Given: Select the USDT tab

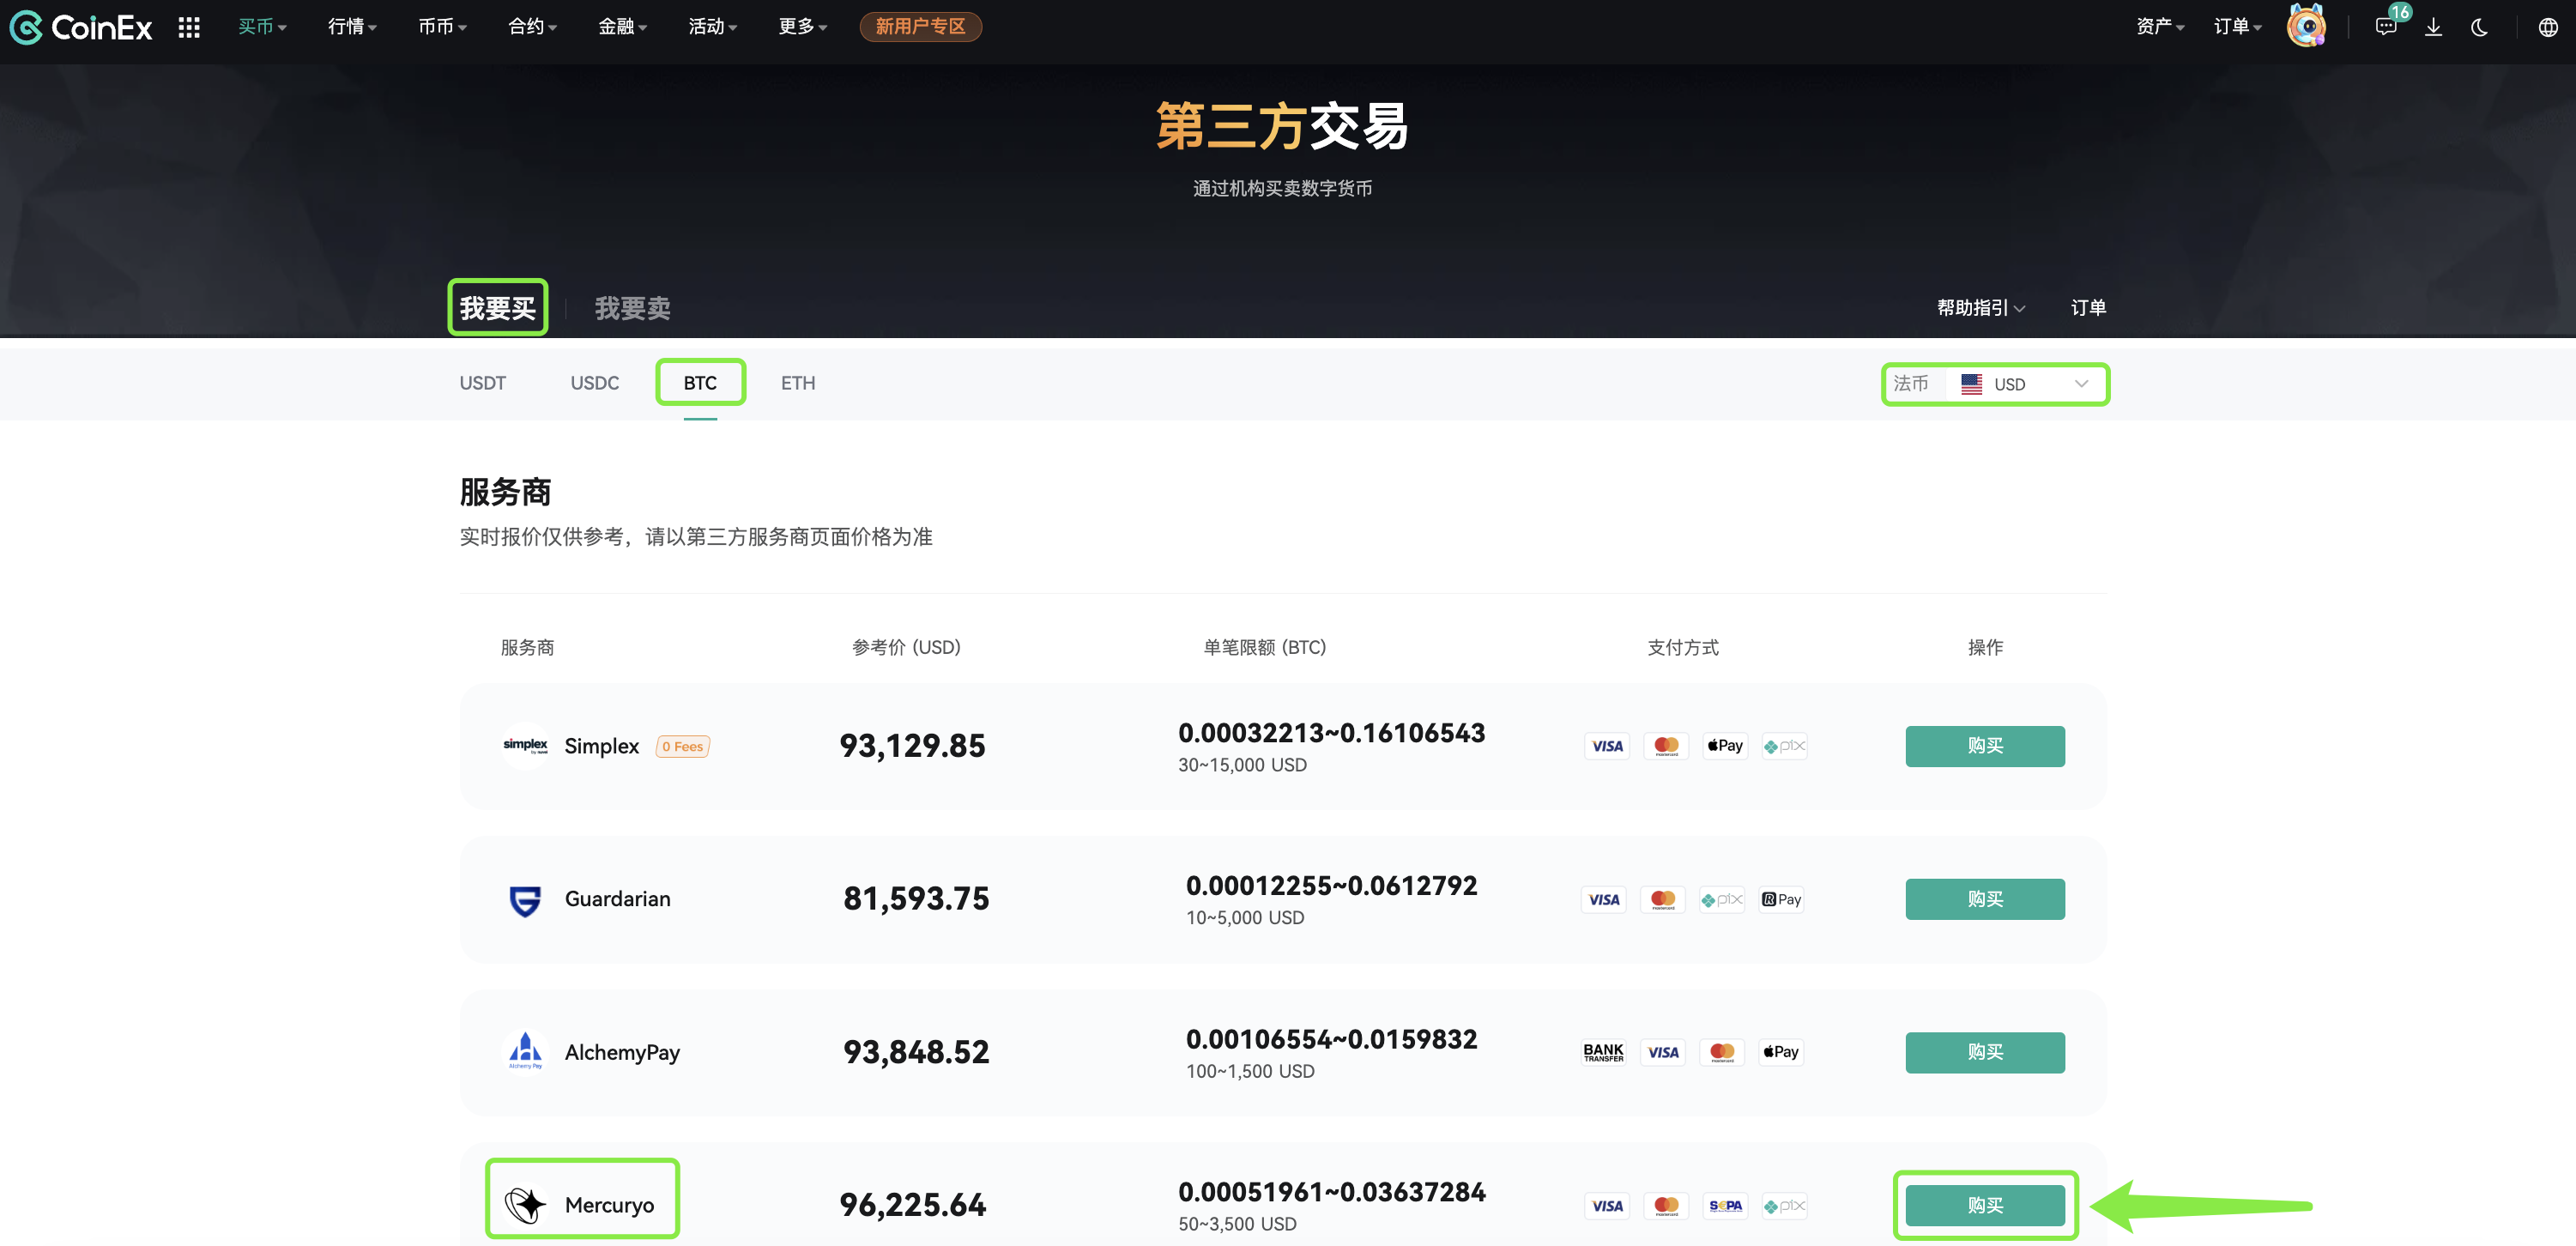Looking at the screenshot, I should (x=482, y=382).
